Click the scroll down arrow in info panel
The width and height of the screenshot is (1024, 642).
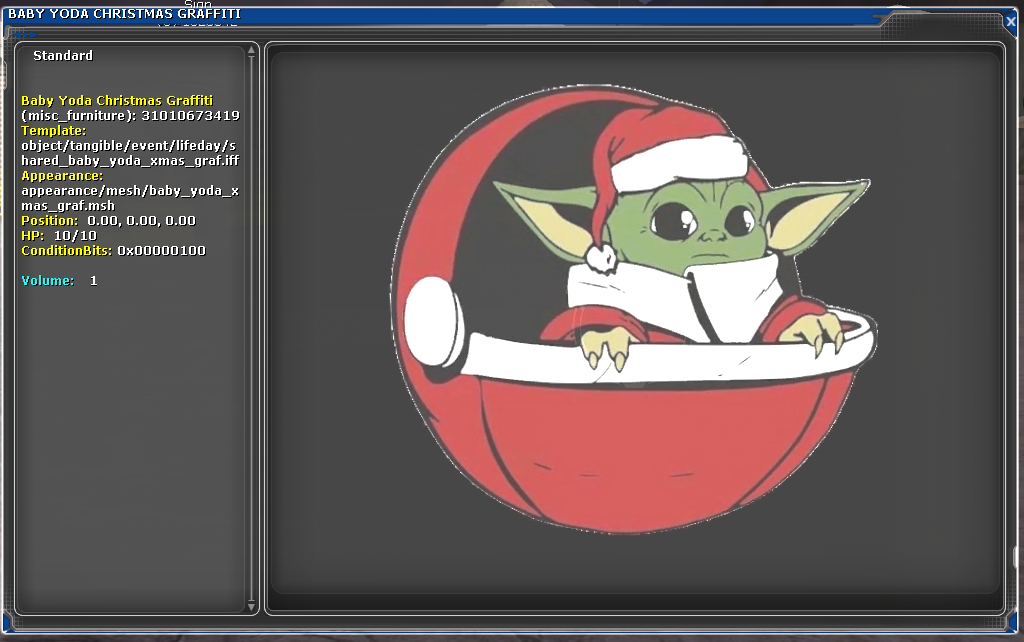[251, 607]
